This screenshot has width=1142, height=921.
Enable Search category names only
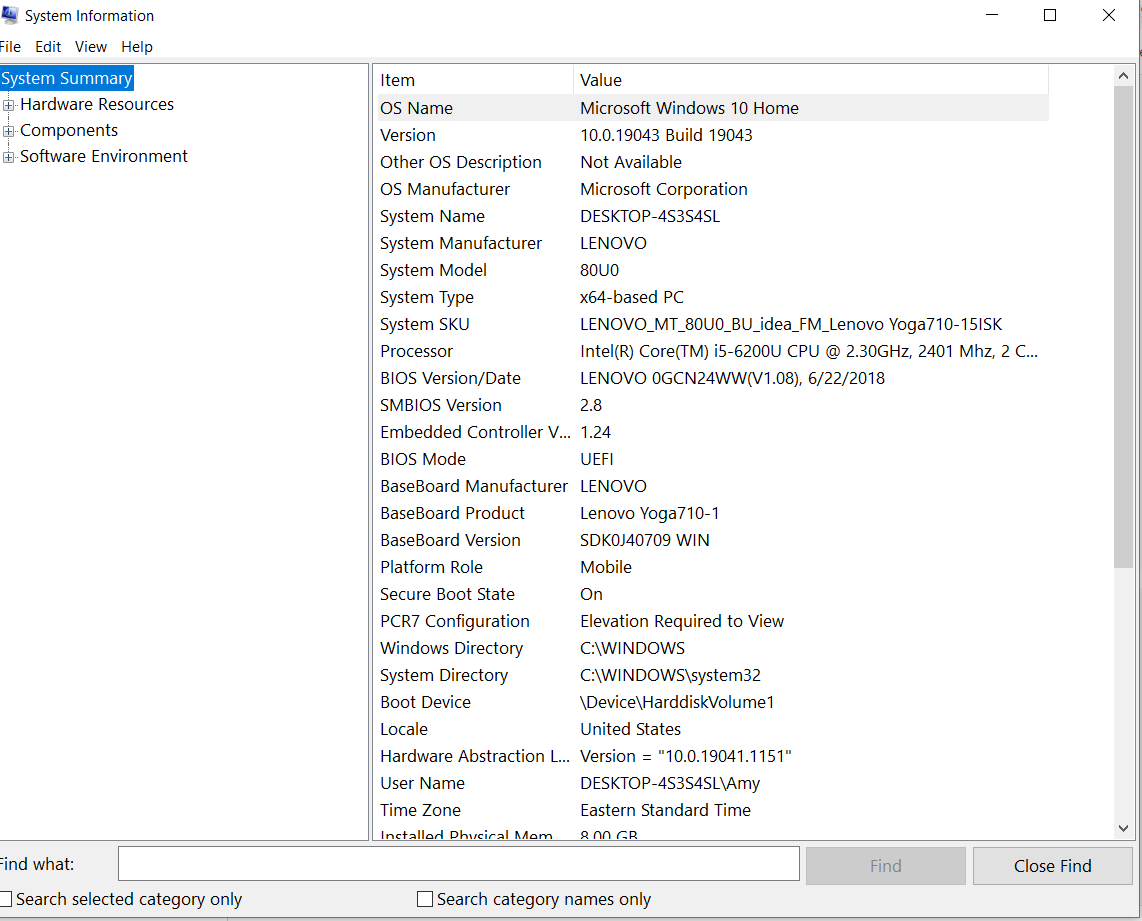pyautogui.click(x=425, y=899)
